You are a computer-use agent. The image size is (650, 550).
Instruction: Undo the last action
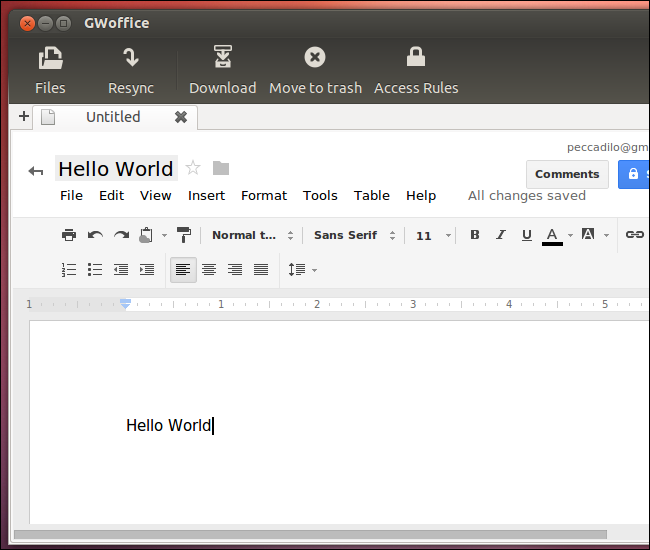[x=95, y=235]
